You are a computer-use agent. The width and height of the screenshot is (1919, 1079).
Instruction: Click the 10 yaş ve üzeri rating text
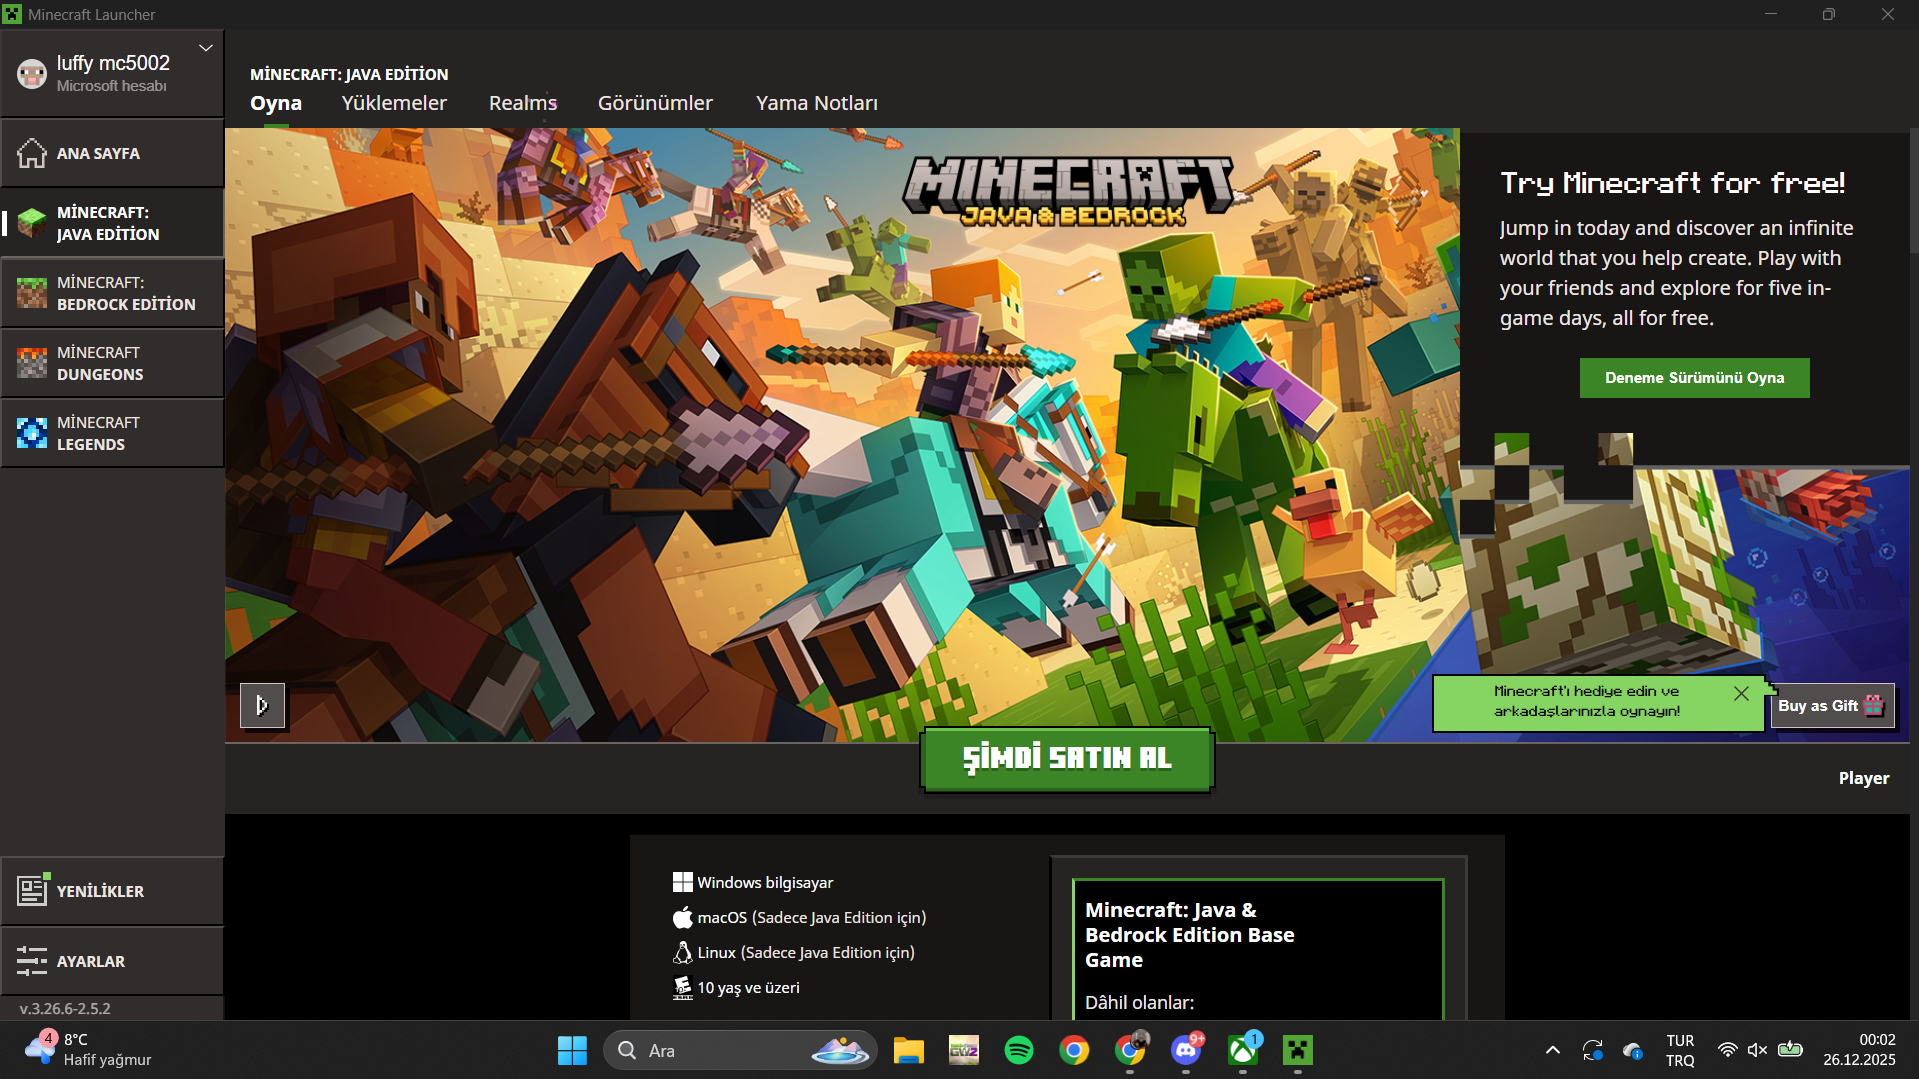click(748, 988)
